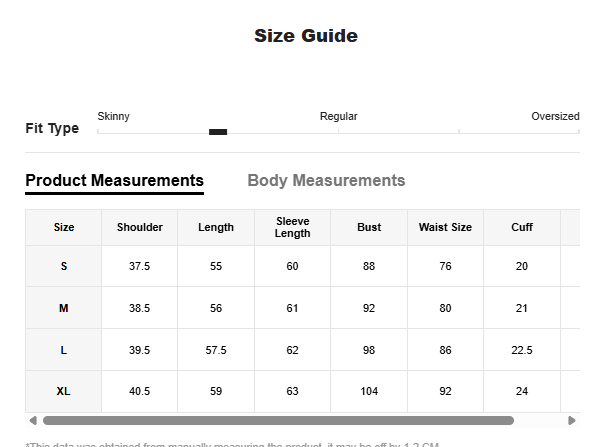
Task: Select the M size row label
Action: (x=64, y=309)
